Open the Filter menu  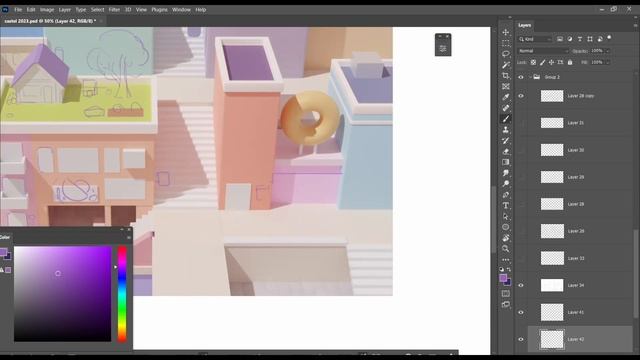(114, 9)
